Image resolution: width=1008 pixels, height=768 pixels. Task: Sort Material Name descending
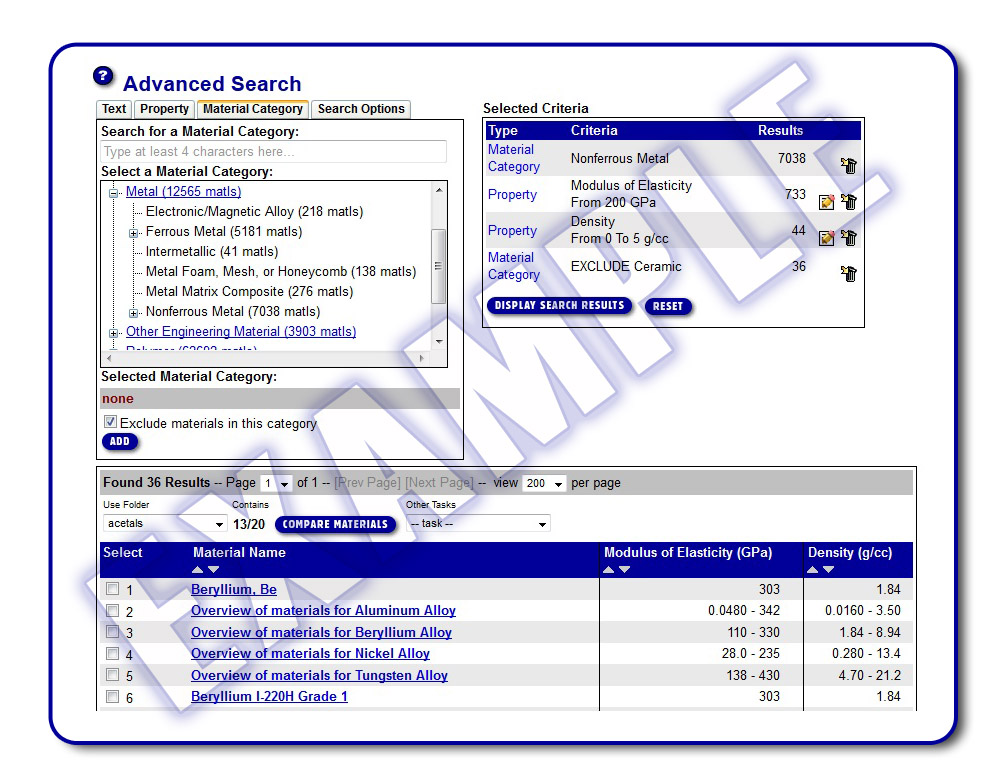coord(214,570)
